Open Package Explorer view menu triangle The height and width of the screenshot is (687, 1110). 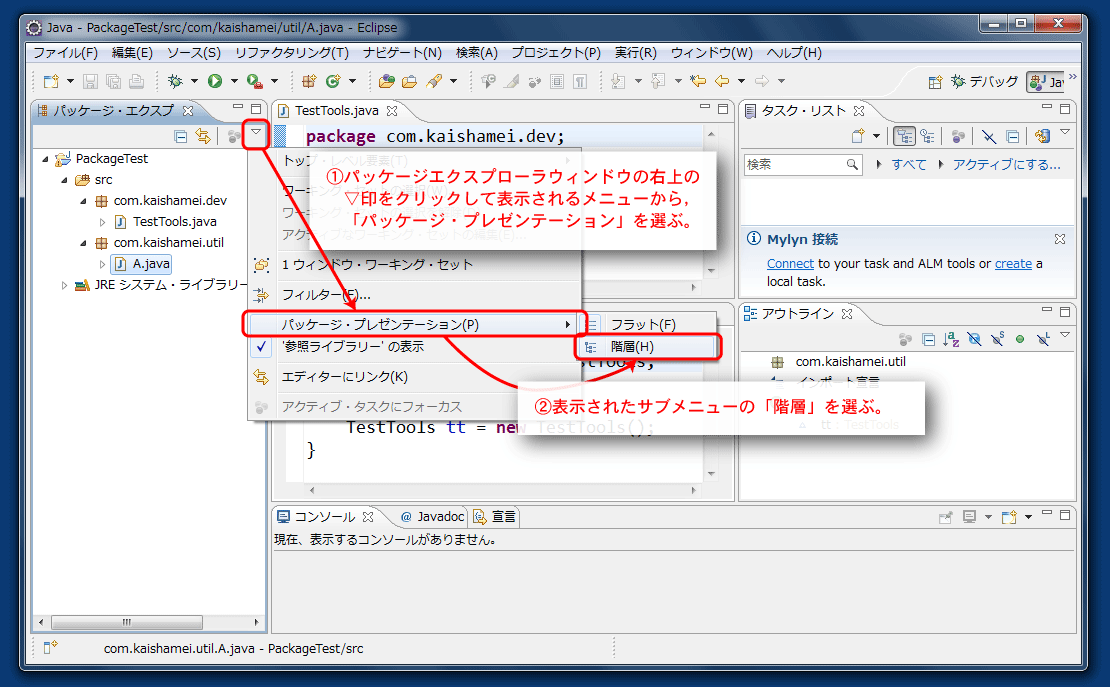coord(256,132)
